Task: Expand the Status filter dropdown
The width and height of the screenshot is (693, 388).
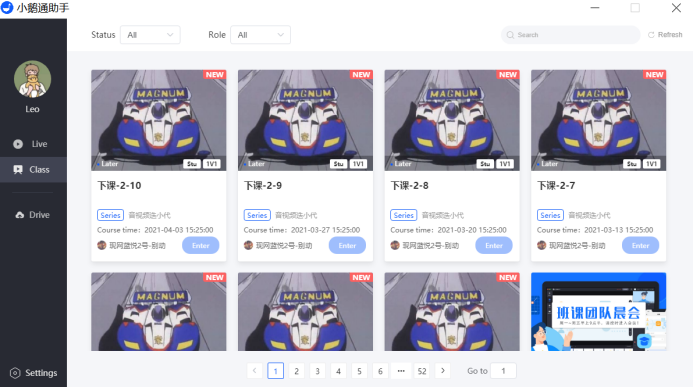Action: 150,35
